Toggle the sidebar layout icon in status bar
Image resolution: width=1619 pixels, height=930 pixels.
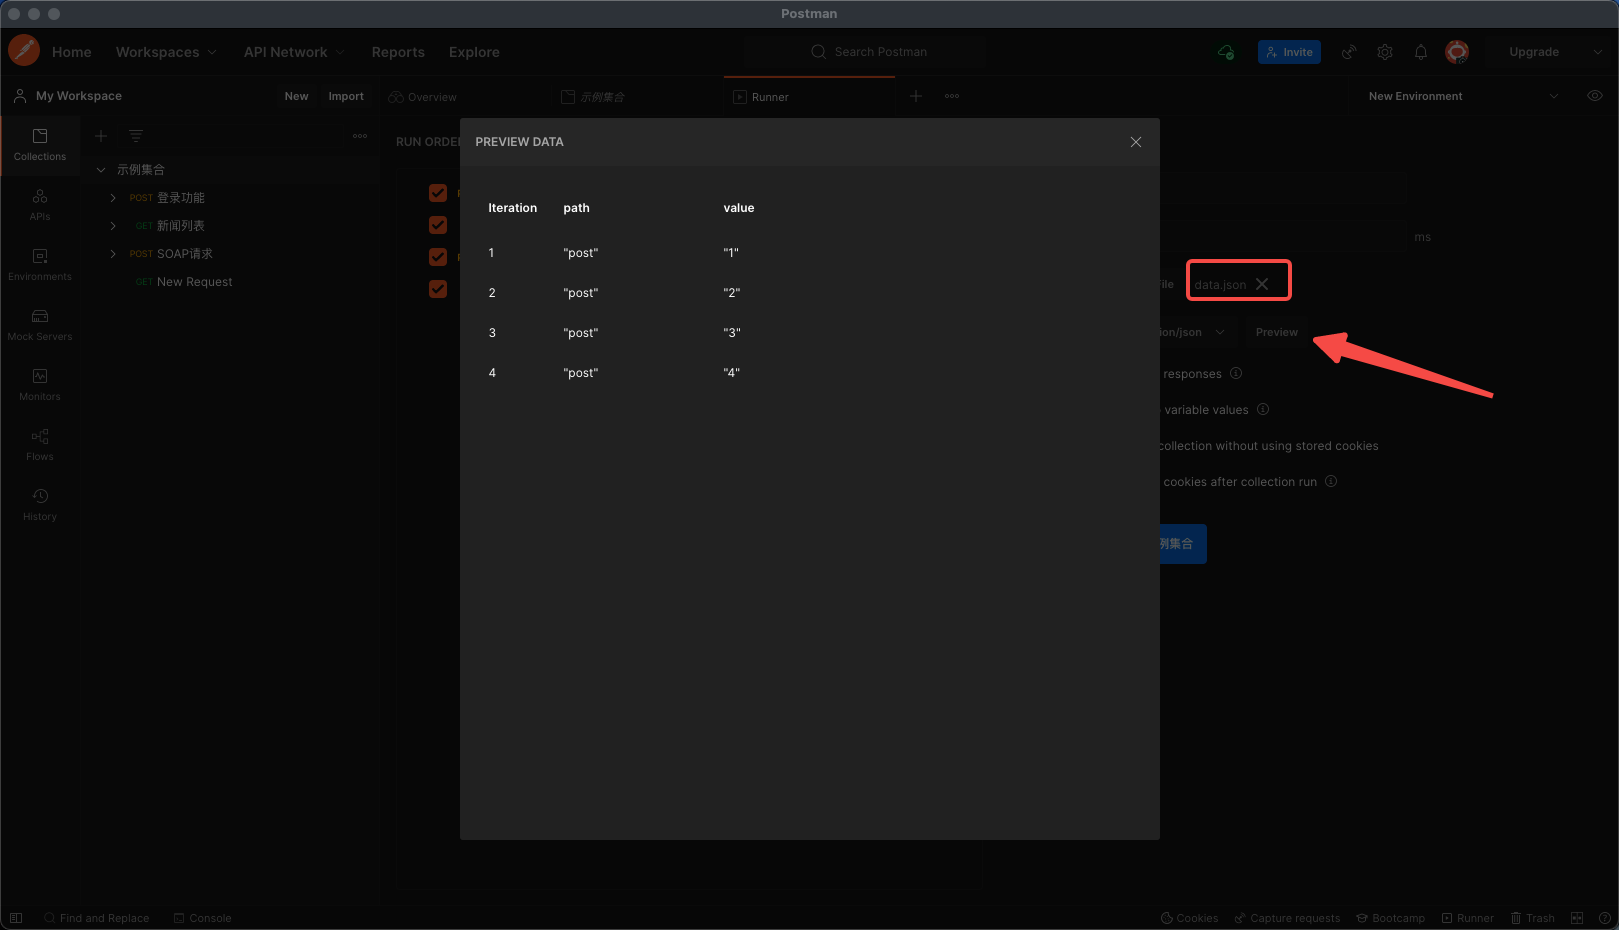coord(16,918)
